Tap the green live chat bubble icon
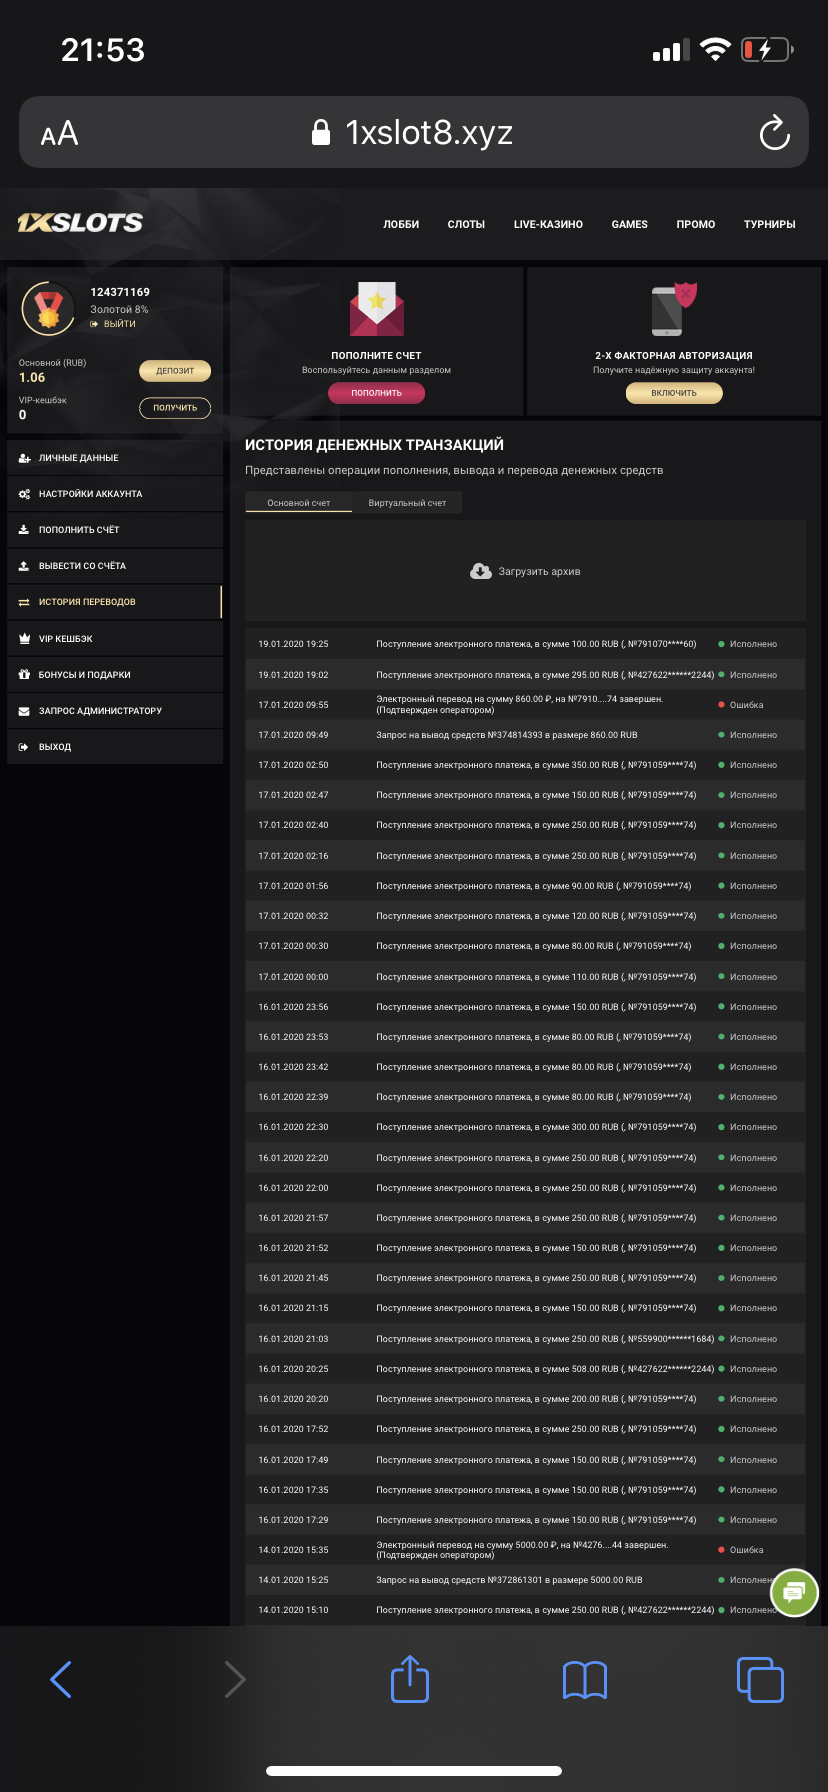The width and height of the screenshot is (828, 1792). tap(794, 1592)
